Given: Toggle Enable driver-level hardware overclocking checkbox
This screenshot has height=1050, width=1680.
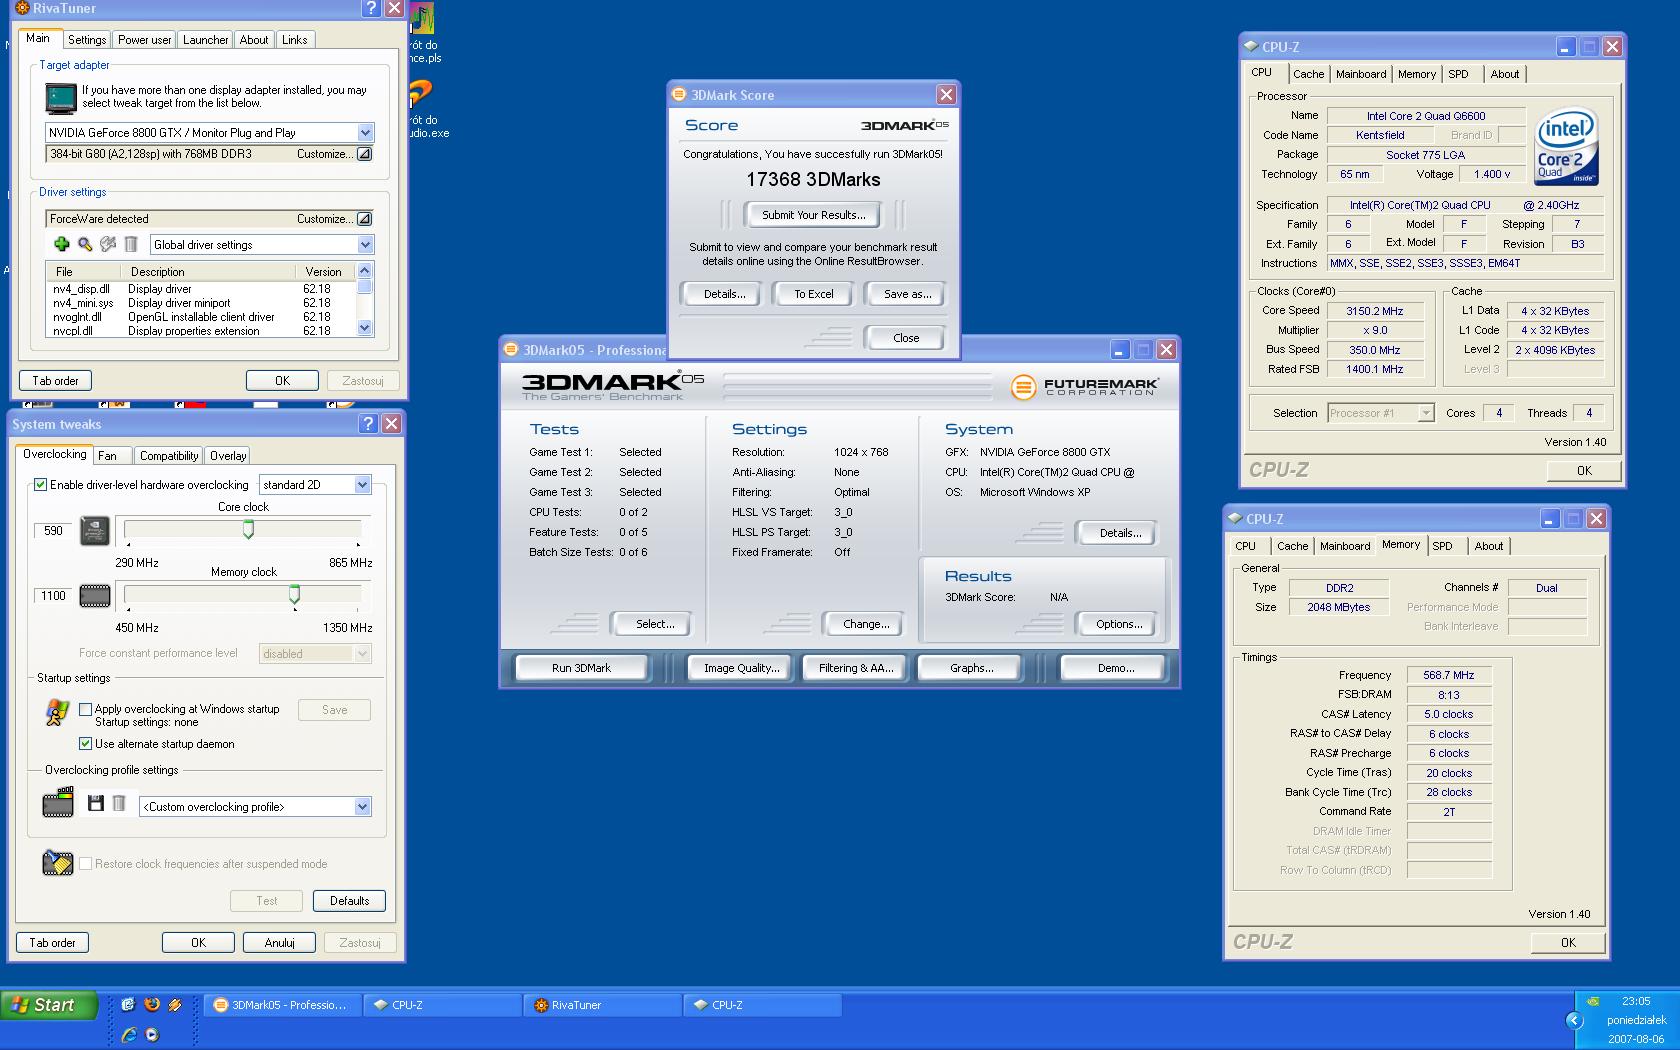Looking at the screenshot, I should coord(41,485).
